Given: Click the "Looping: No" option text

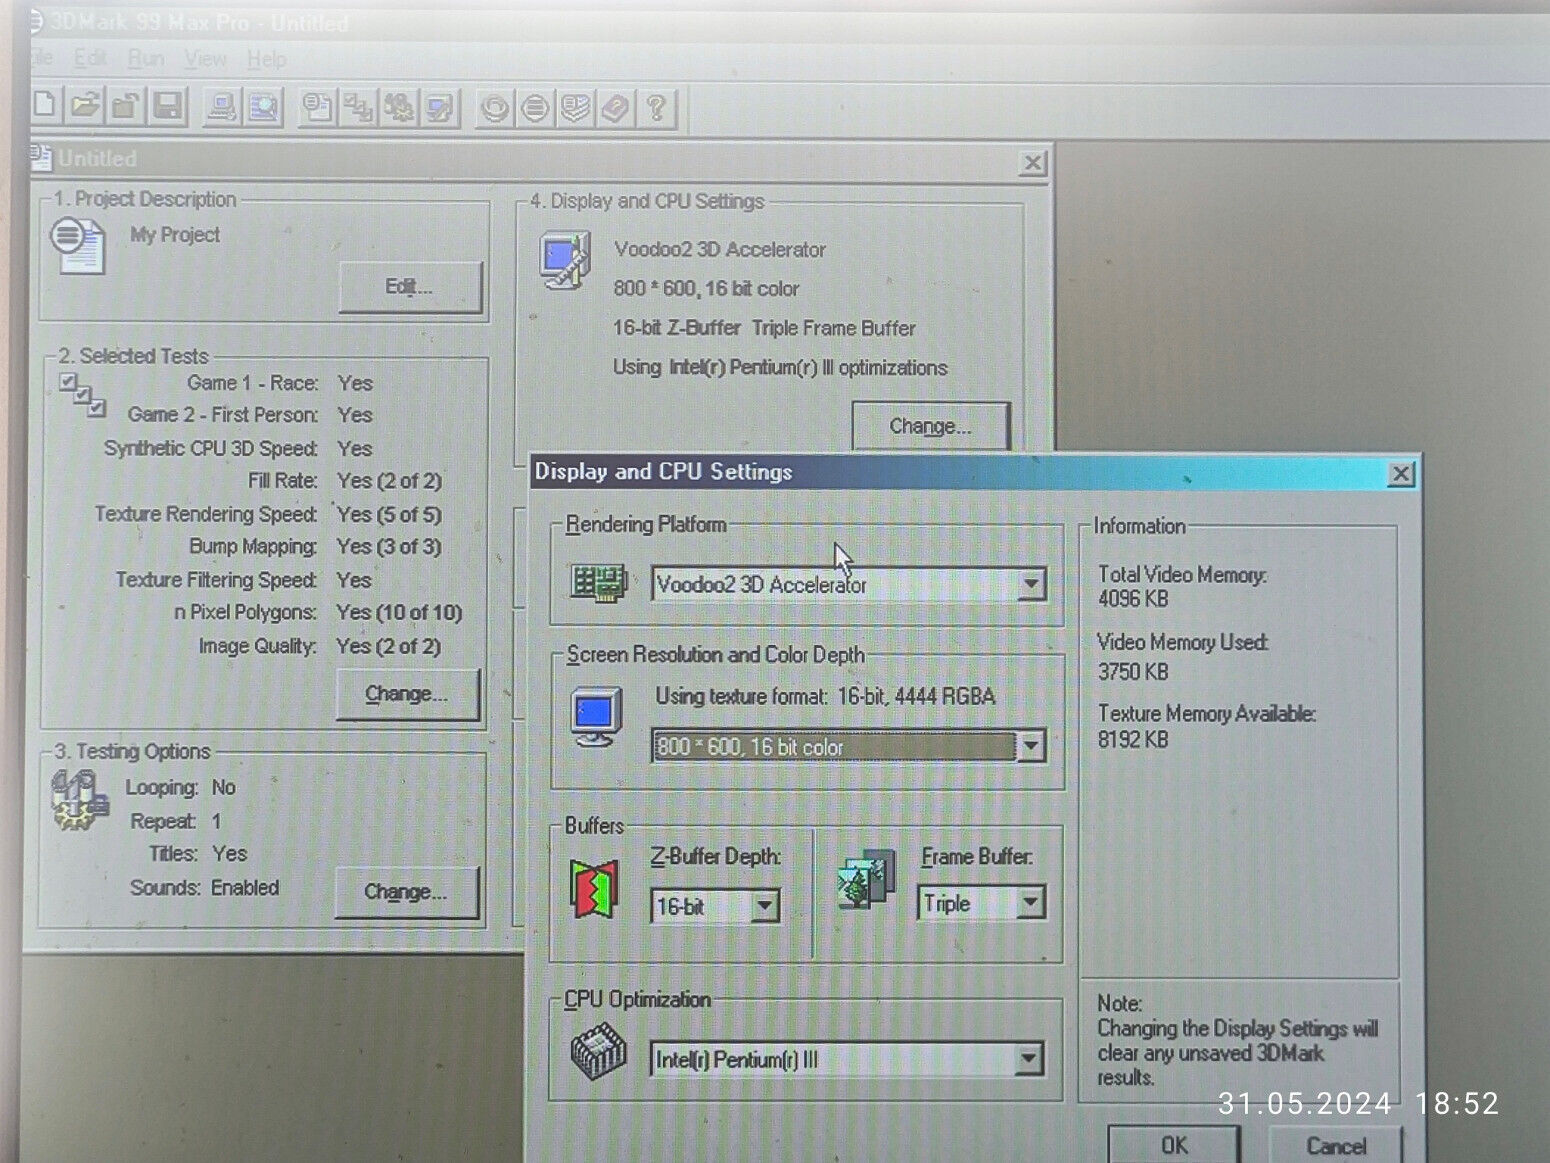Looking at the screenshot, I should pyautogui.click(x=181, y=788).
